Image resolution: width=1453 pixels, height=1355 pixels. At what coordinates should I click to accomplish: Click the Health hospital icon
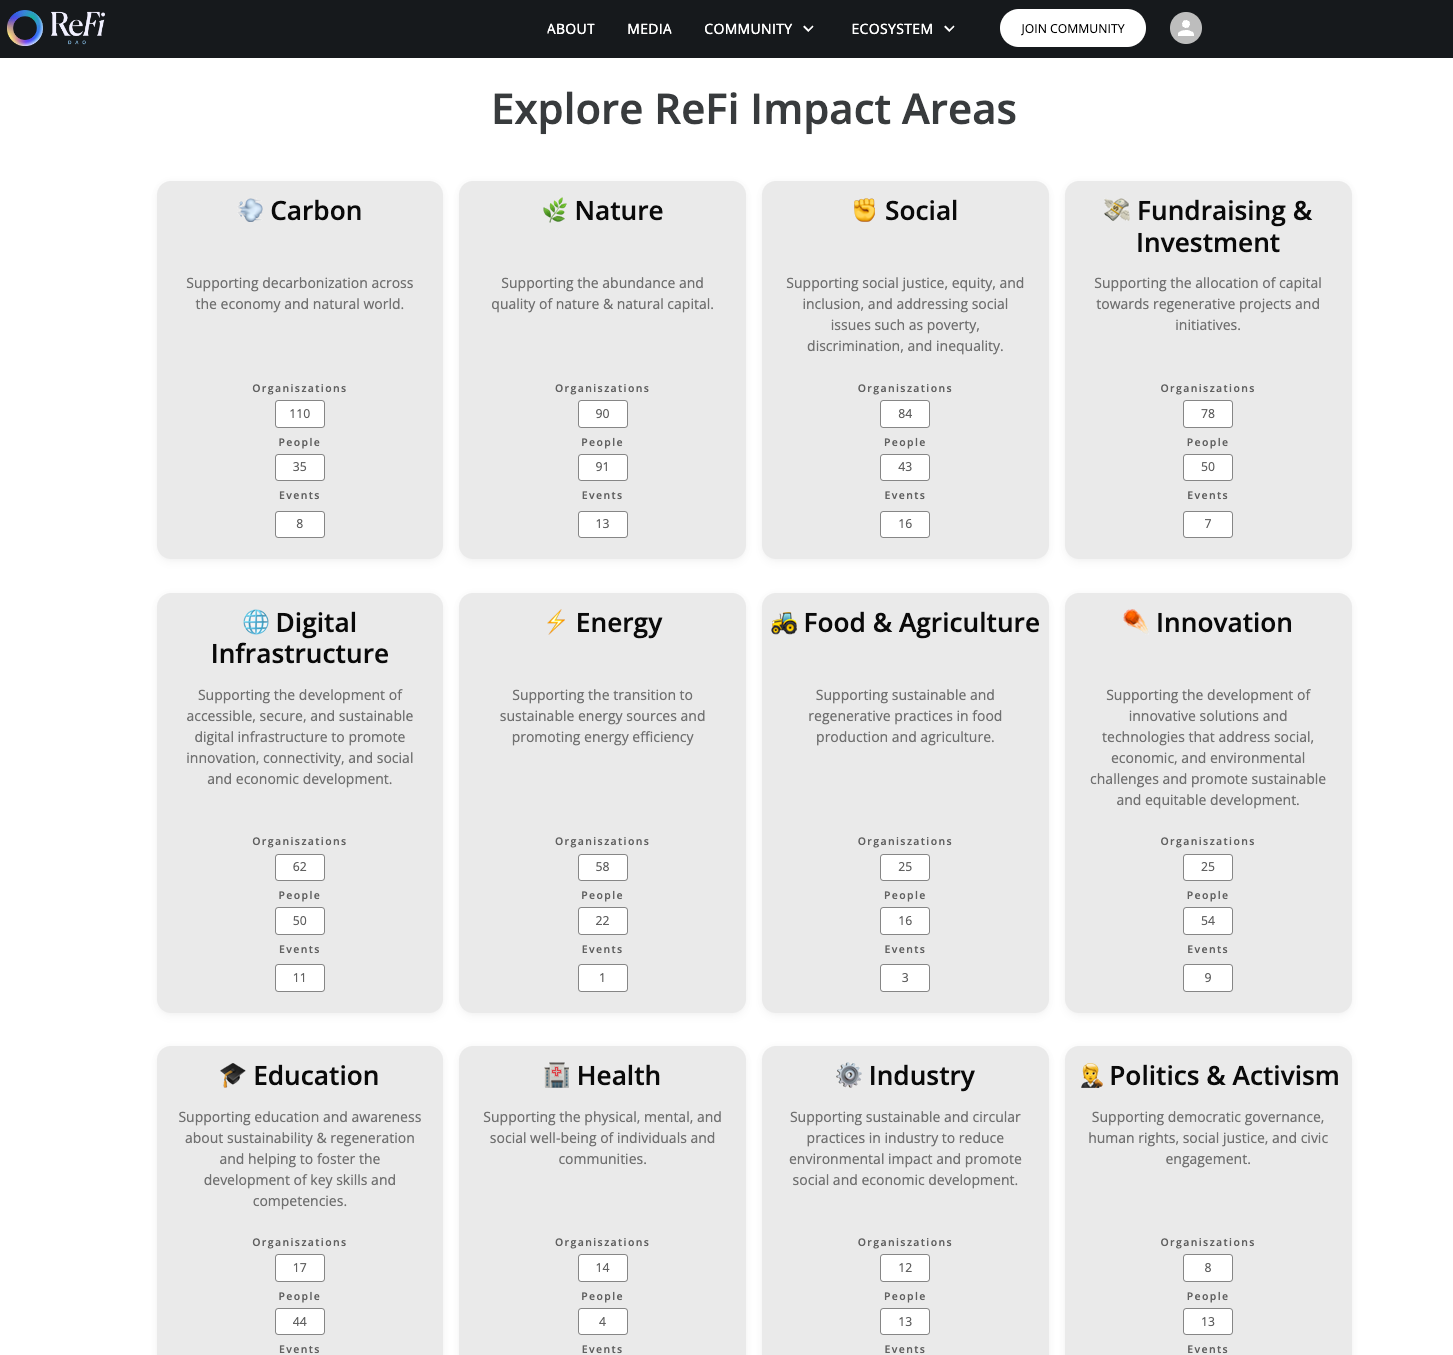[556, 1075]
